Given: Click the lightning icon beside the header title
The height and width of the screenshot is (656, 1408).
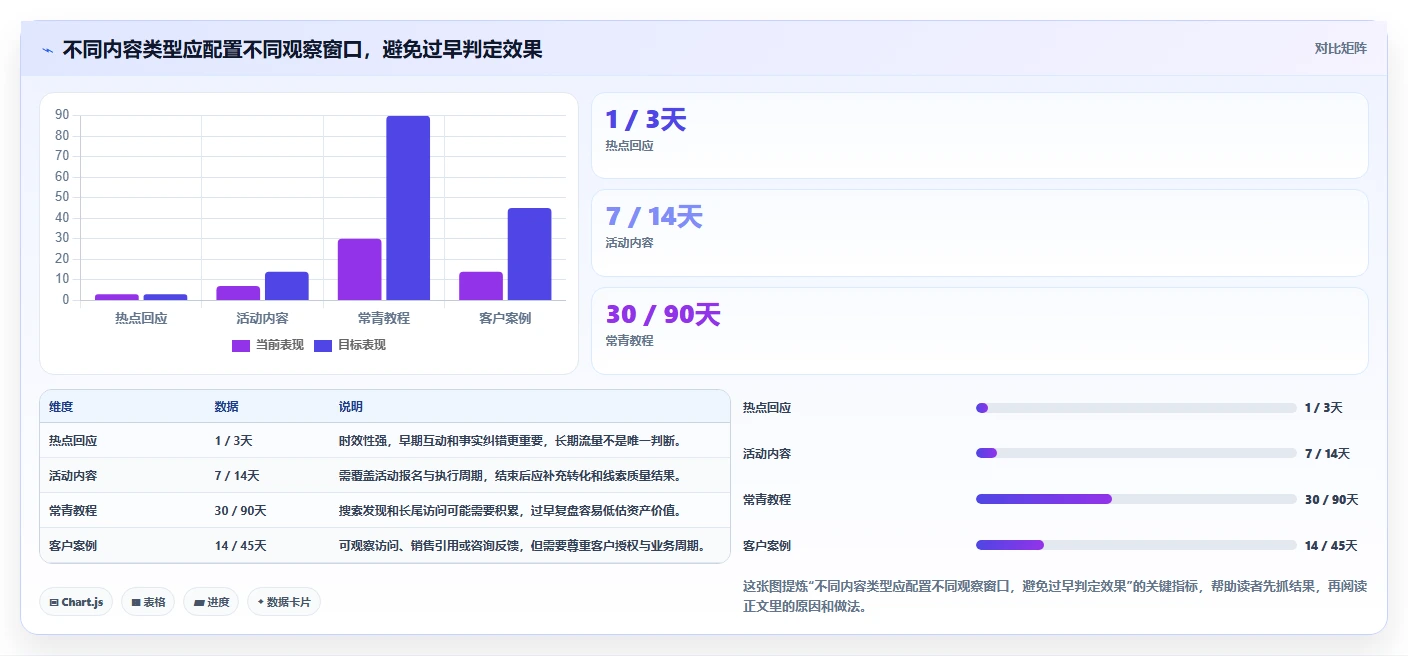Looking at the screenshot, I should (47, 50).
